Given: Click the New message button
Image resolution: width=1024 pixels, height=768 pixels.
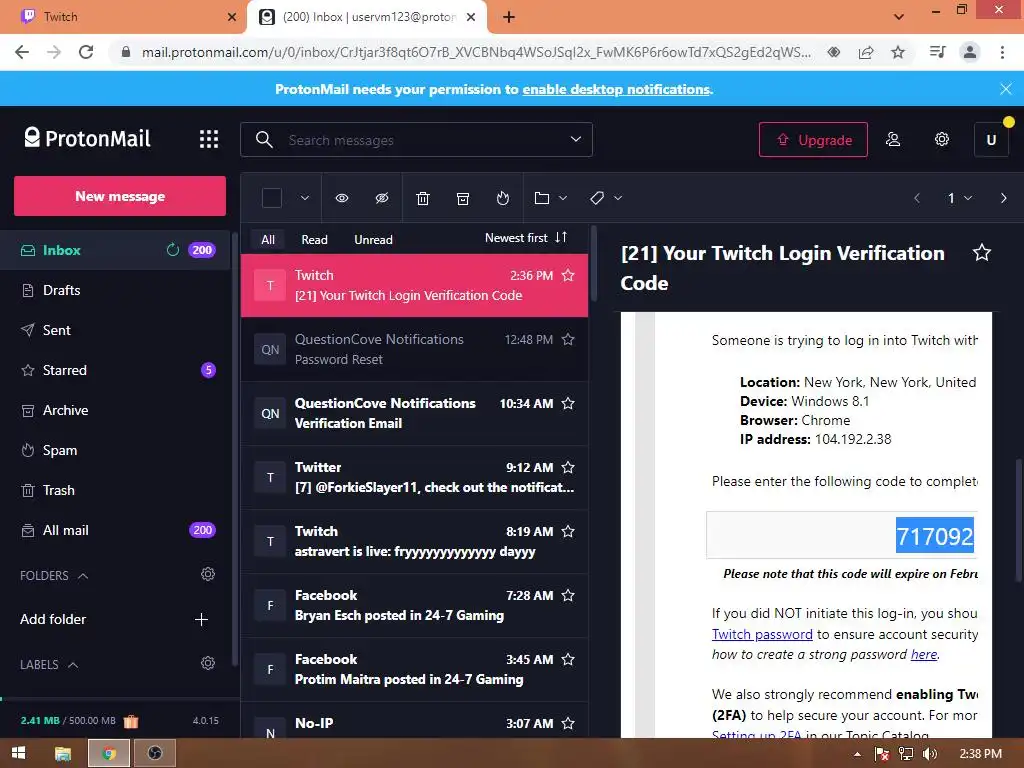Looking at the screenshot, I should click(x=120, y=196).
